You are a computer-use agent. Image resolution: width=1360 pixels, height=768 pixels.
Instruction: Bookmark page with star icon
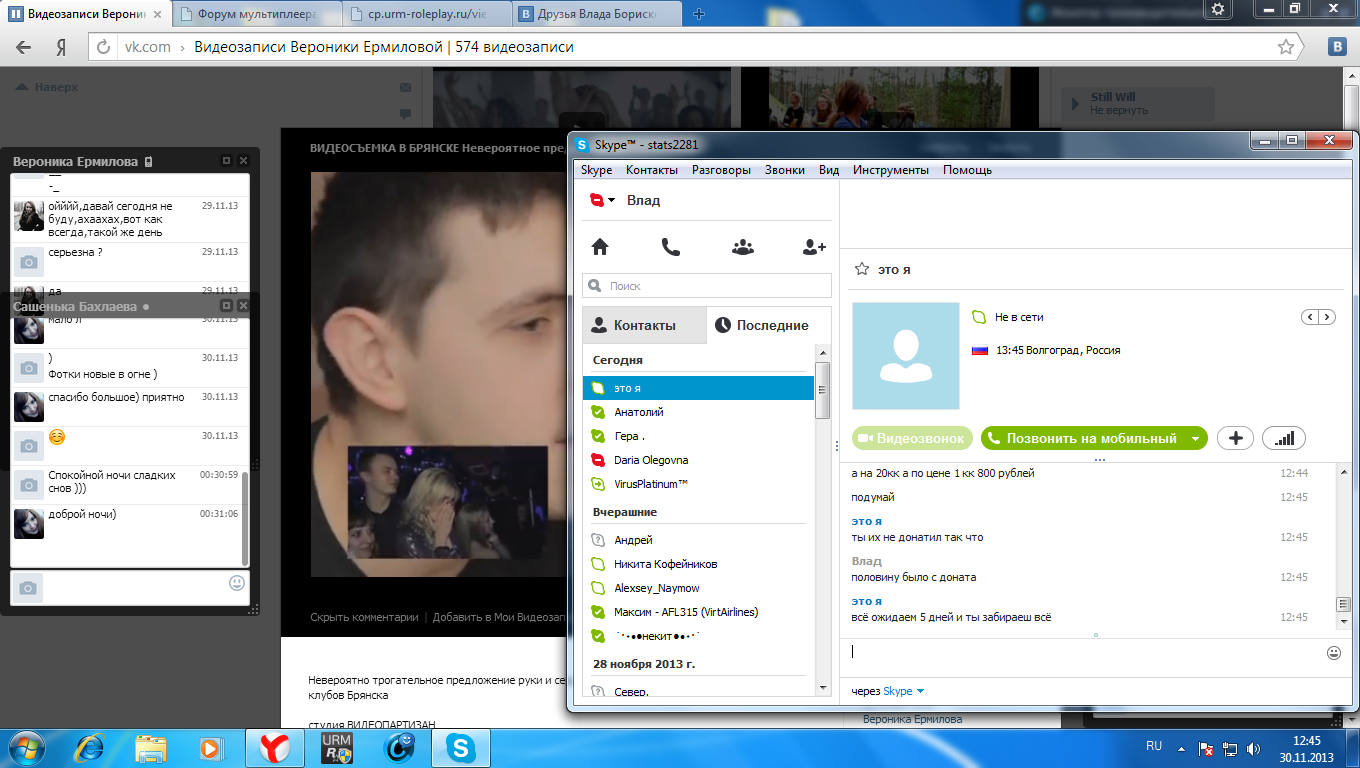tap(1286, 47)
